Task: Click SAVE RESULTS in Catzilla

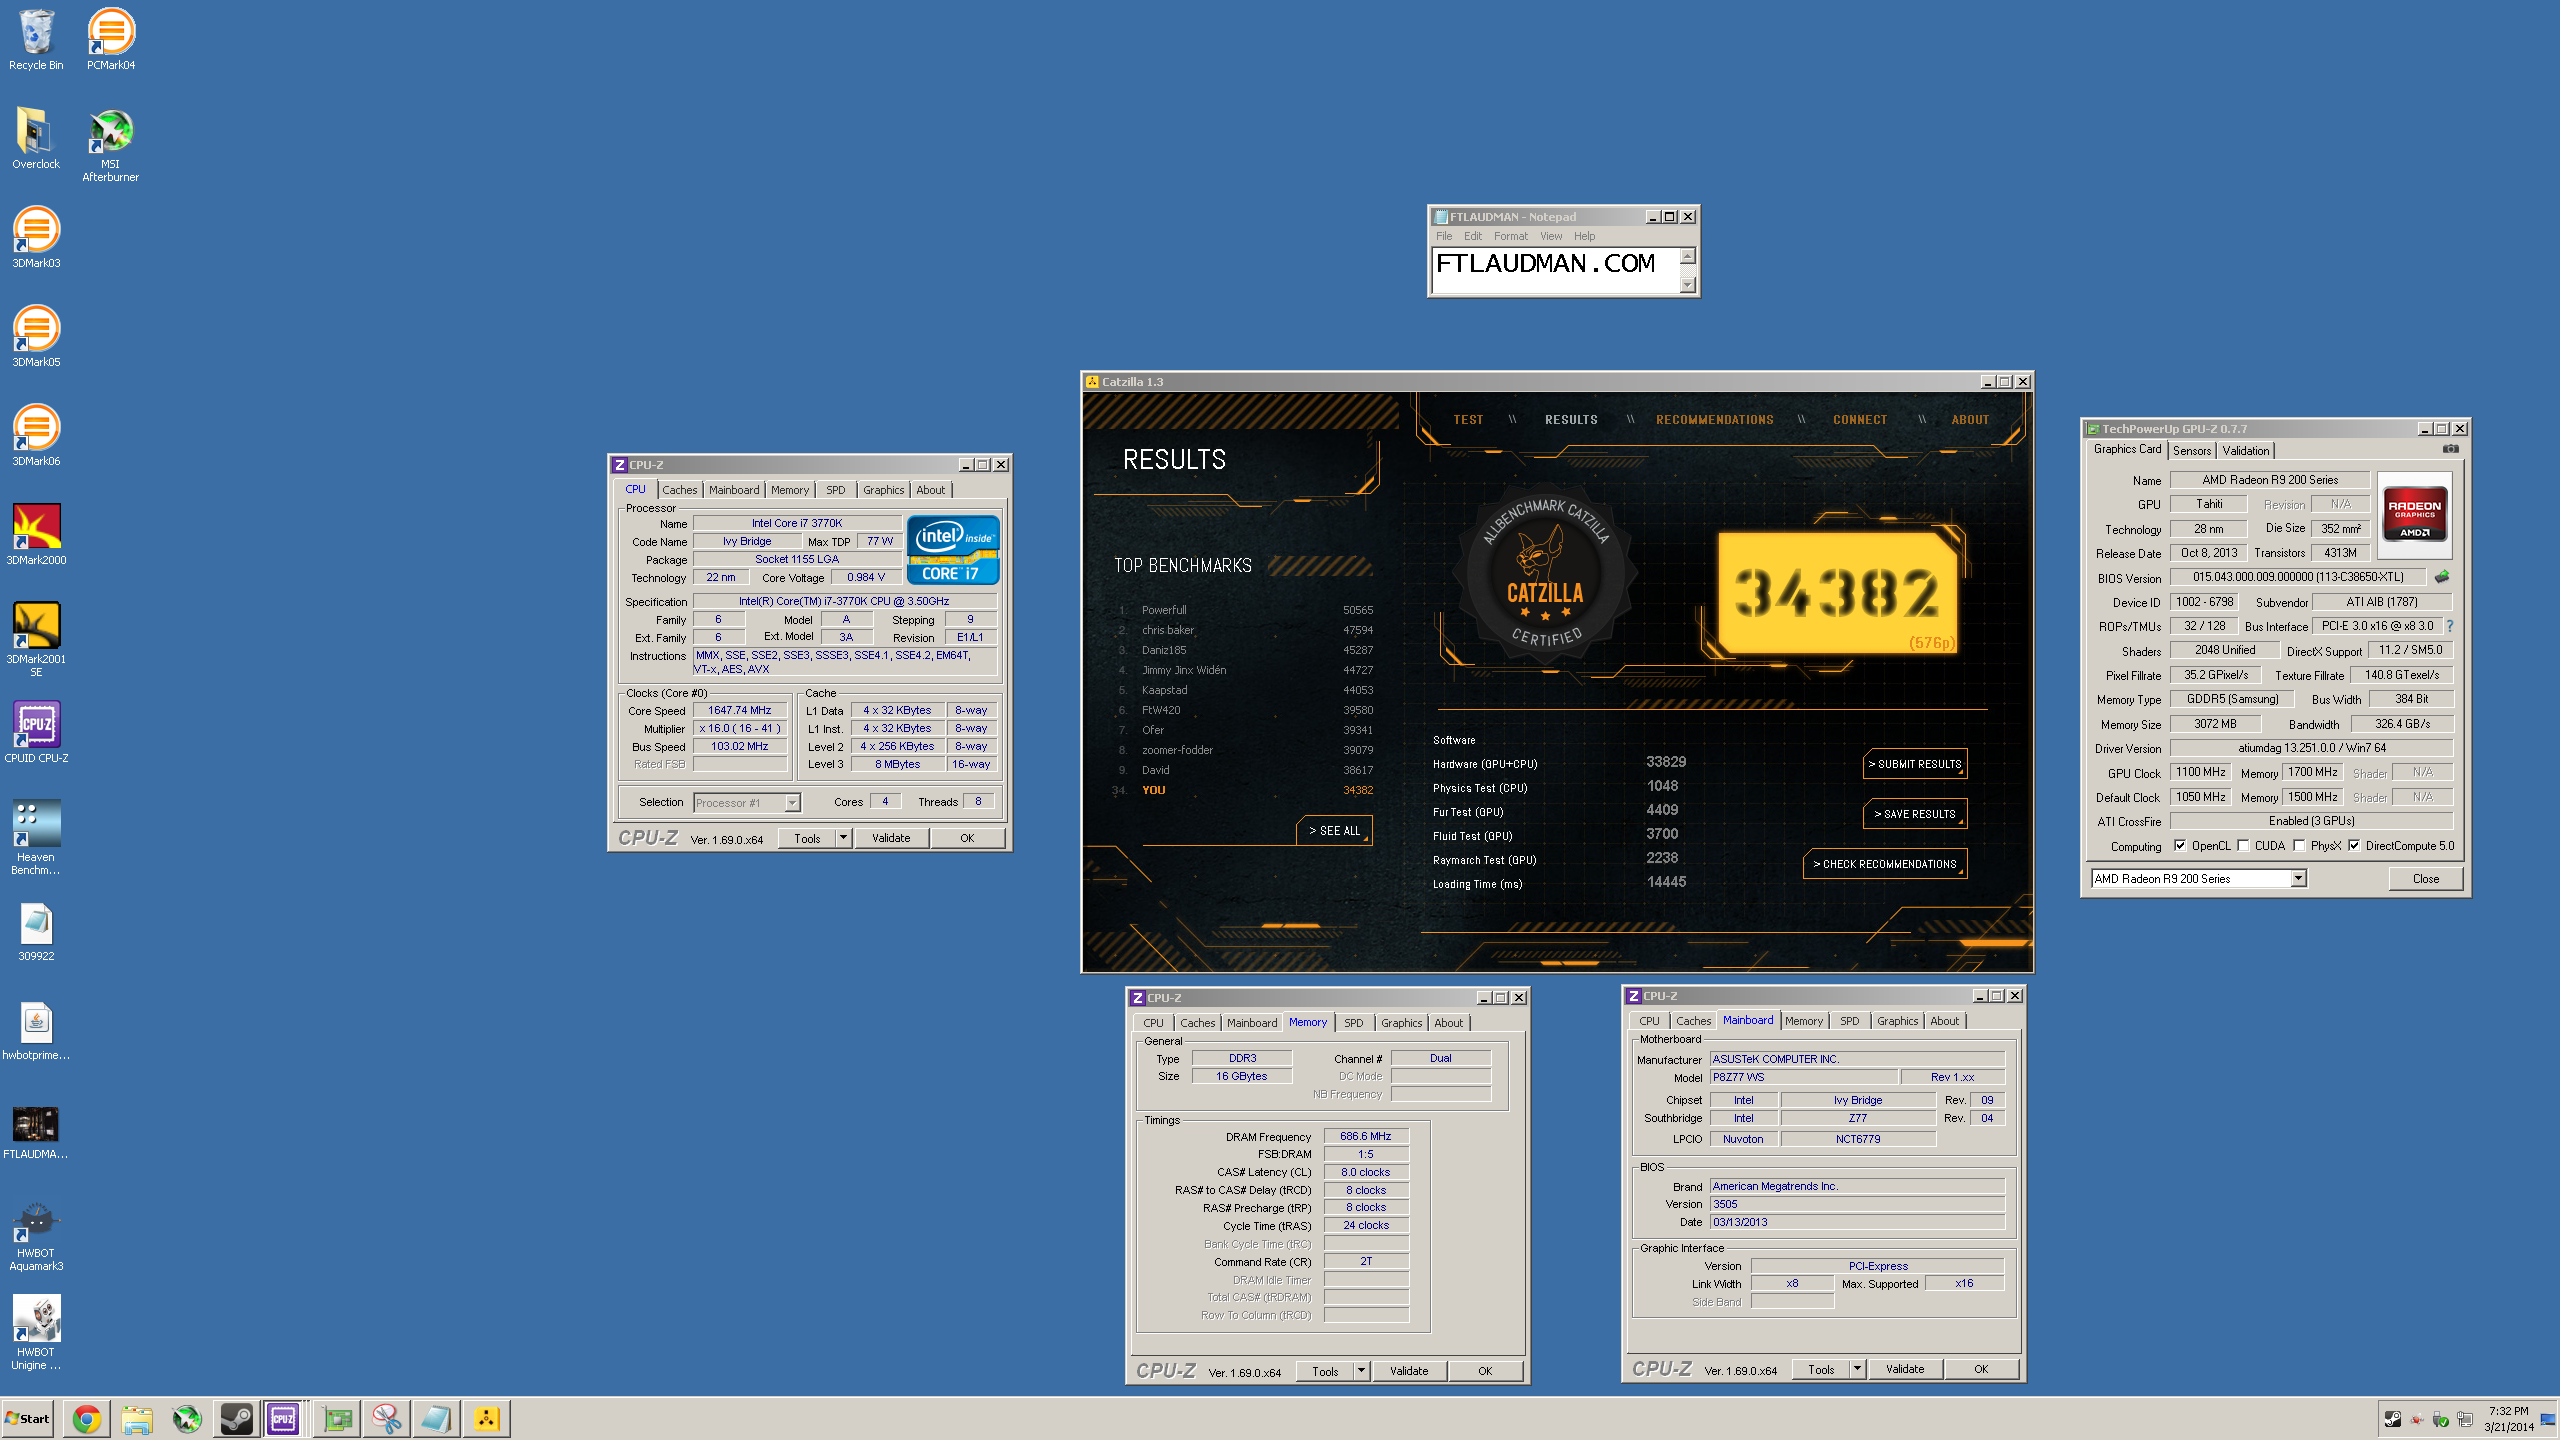Action: coord(1914,814)
